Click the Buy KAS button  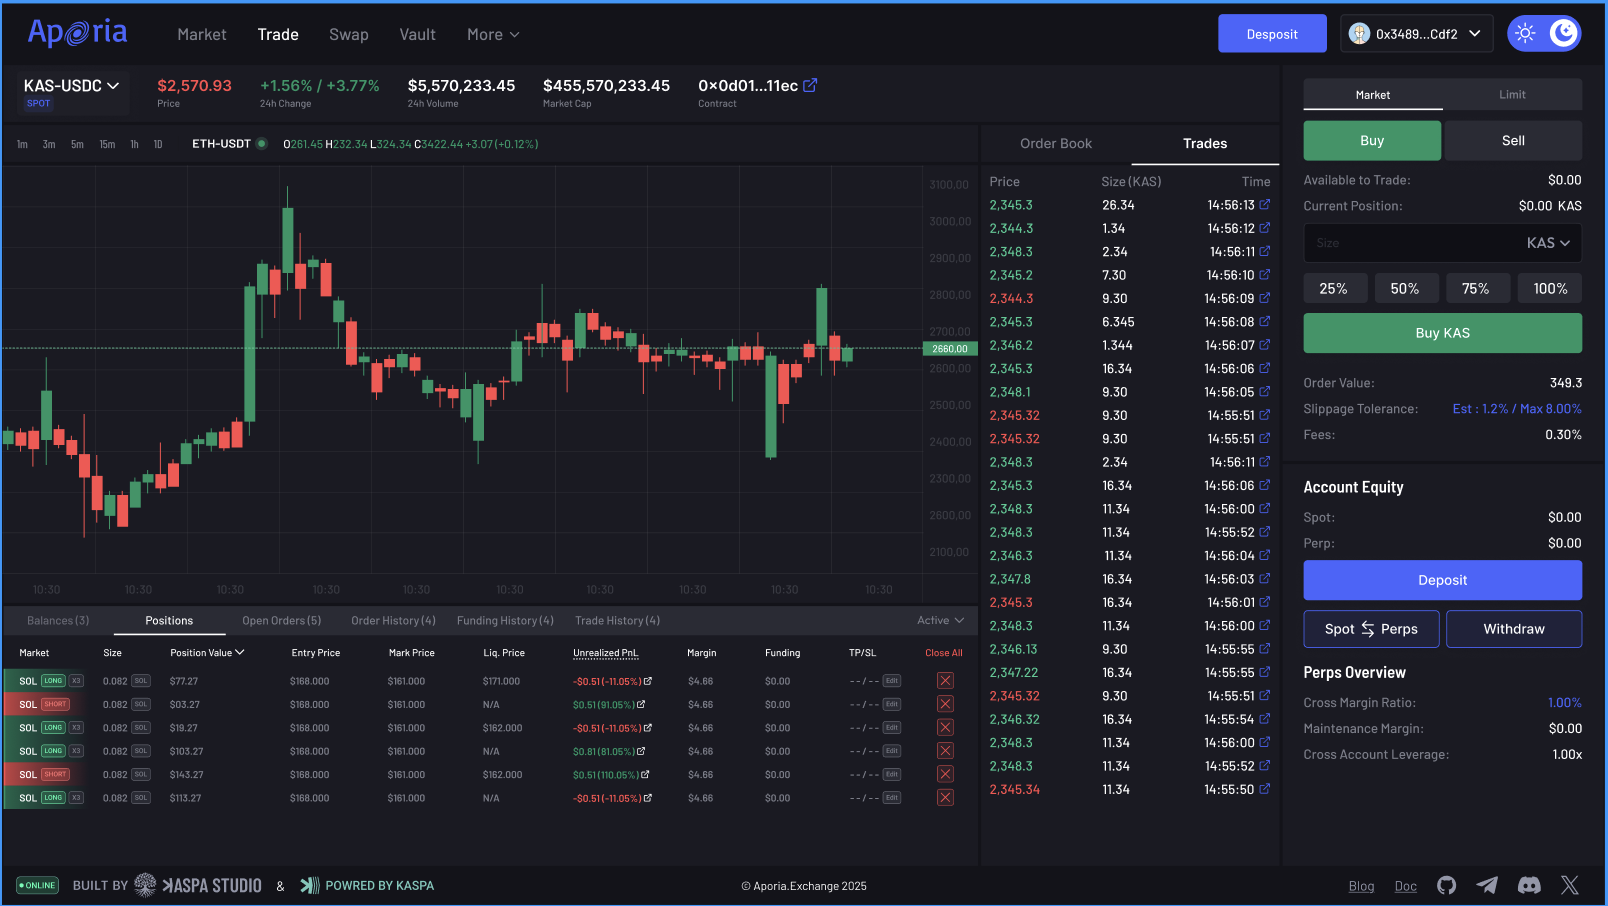click(x=1441, y=332)
